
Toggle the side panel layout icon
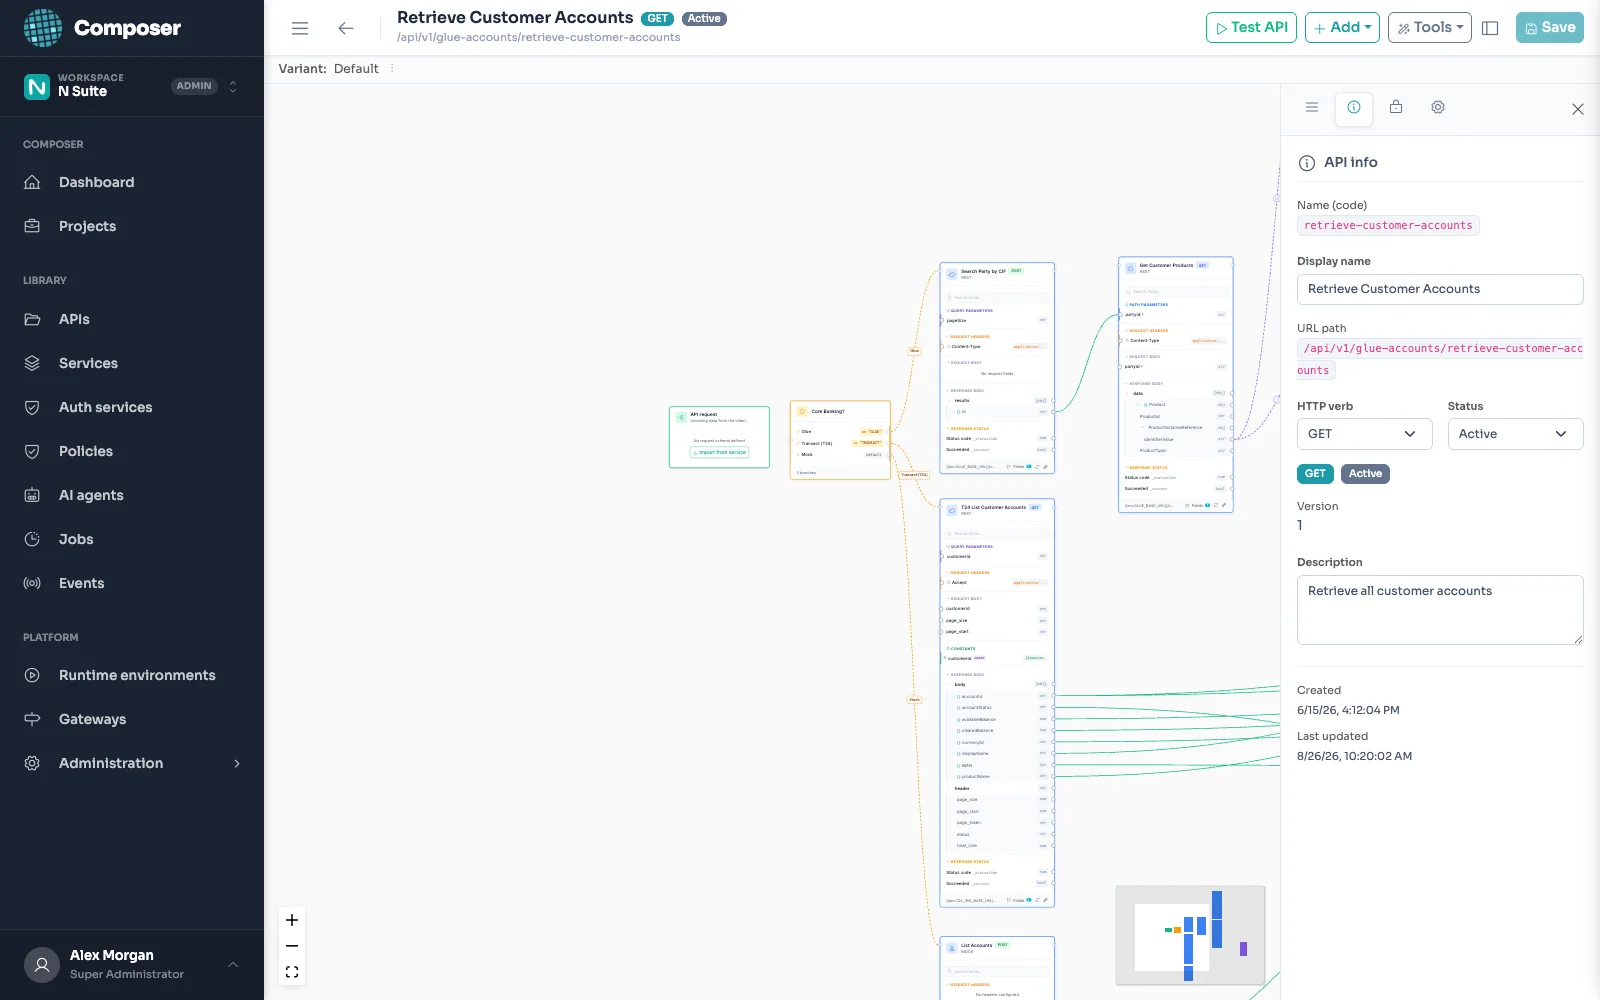coord(1490,28)
